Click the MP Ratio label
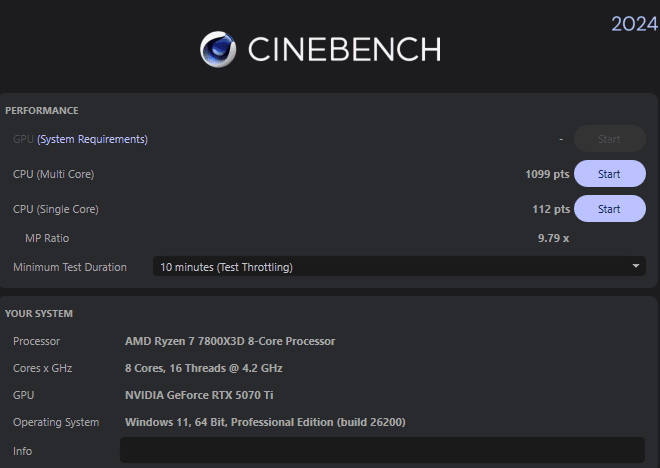660x468 pixels. [x=47, y=238]
